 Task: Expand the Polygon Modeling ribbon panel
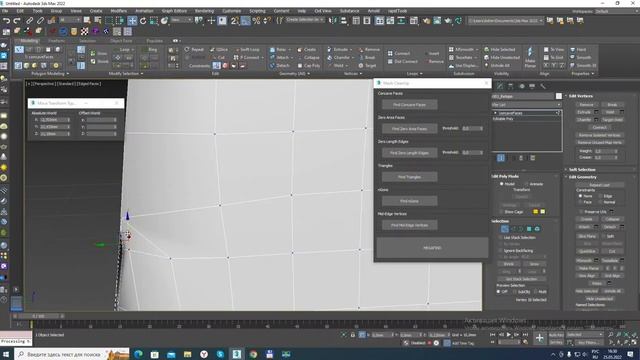click(x=51, y=73)
